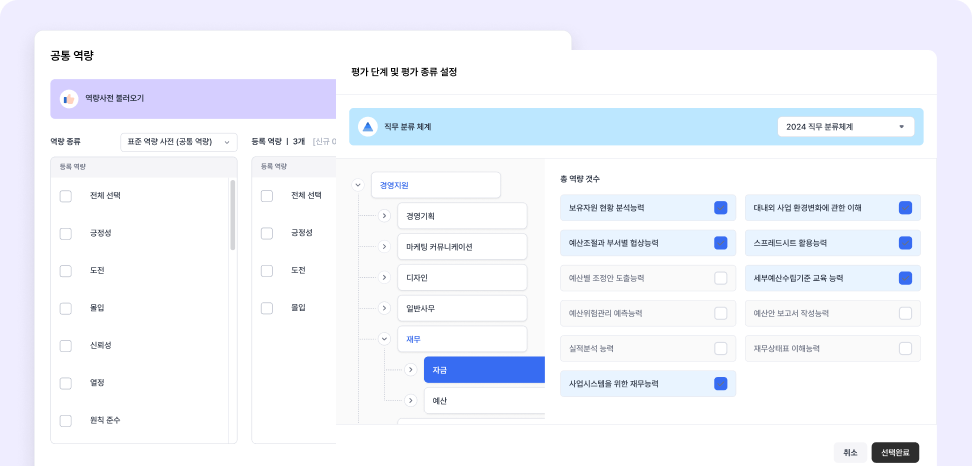972x466 pixels.
Task: Click the triangle icon beside 직무 분류 체계
Action: pos(368,126)
